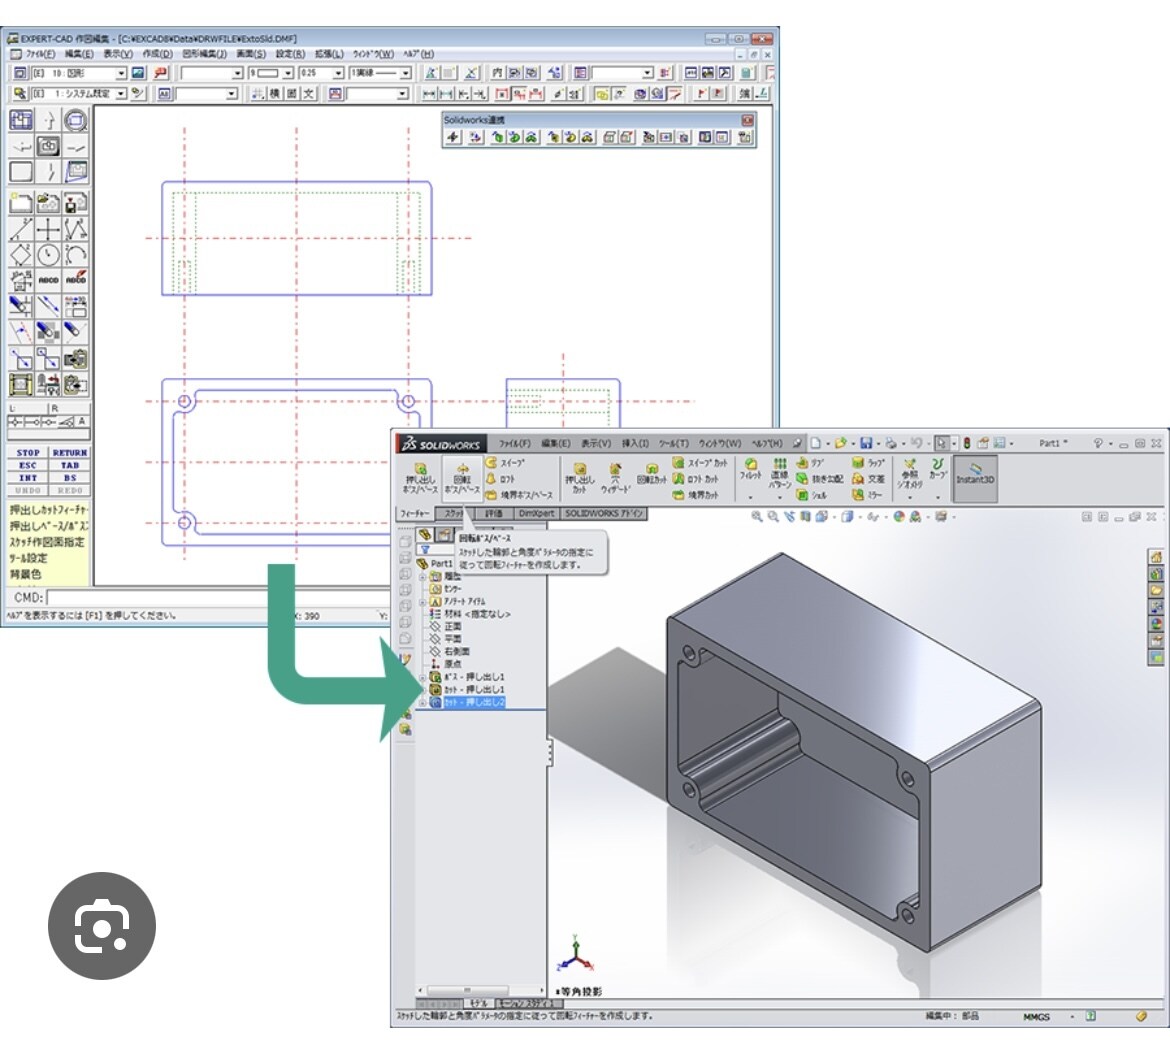This screenshot has width=1170, height=1060.
Task: Click the diagonal line tool in EXPERT-CAD palette
Action: pos(21,229)
